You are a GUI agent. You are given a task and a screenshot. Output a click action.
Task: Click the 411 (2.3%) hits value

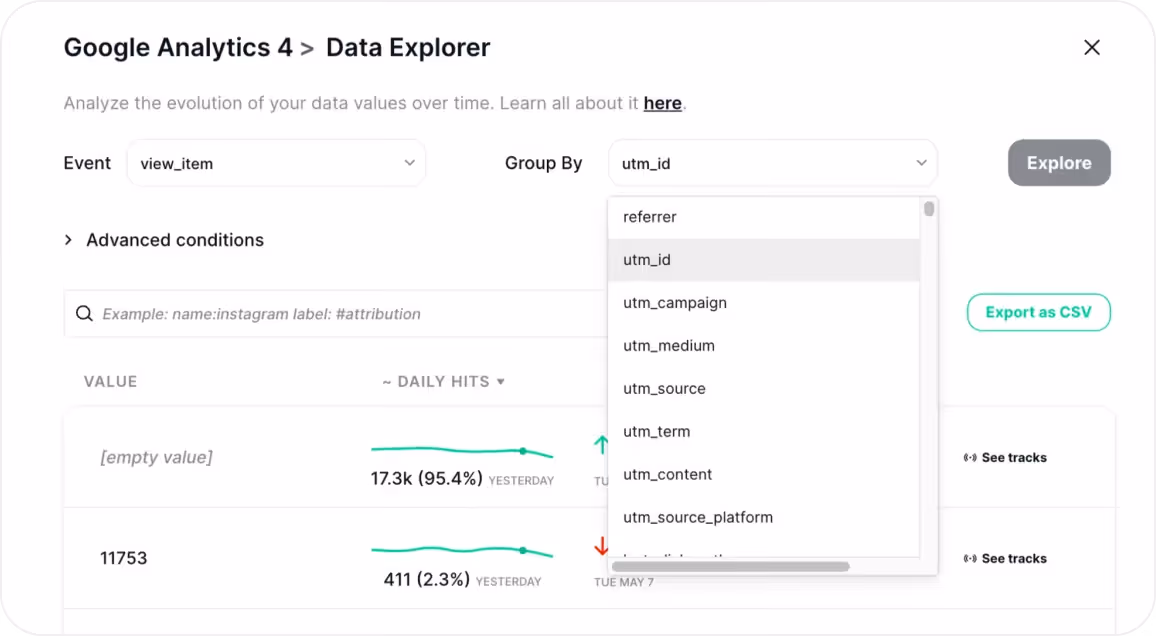pyautogui.click(x=426, y=579)
